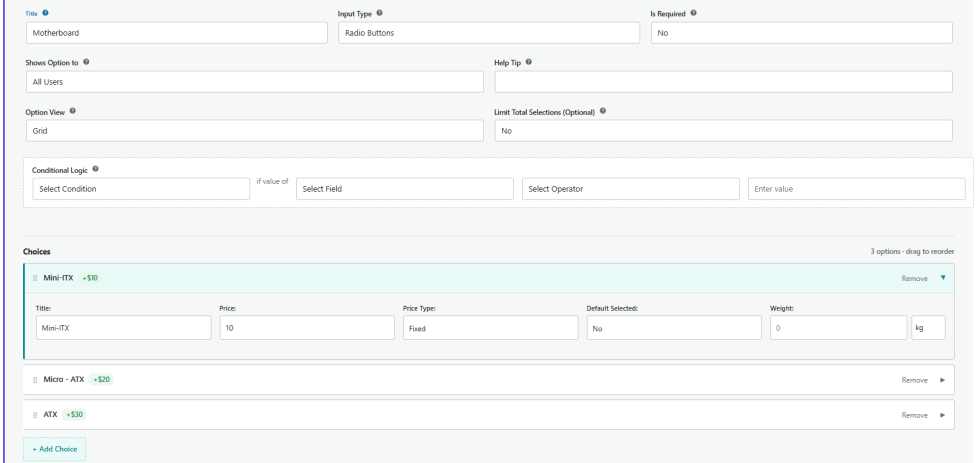Click the ATX choice header title
Viewport: 980px width, 463px height.
[50, 414]
